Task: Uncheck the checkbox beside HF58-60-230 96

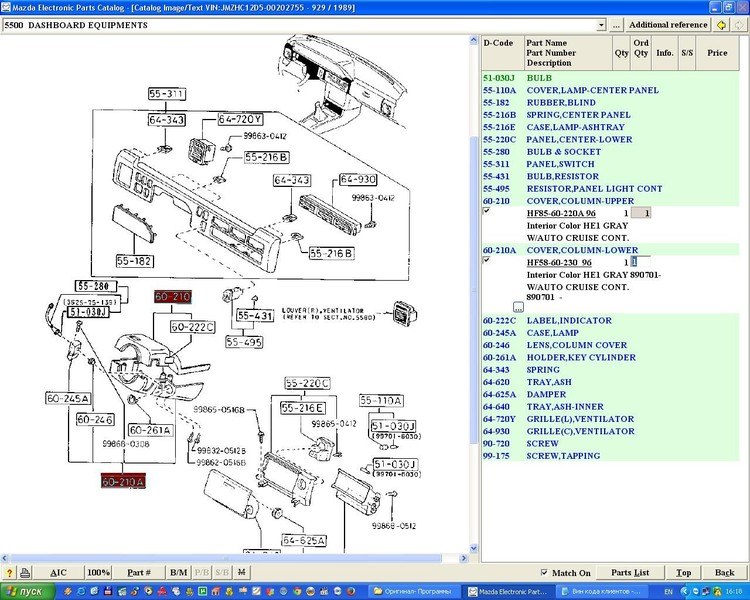Action: pos(486,260)
